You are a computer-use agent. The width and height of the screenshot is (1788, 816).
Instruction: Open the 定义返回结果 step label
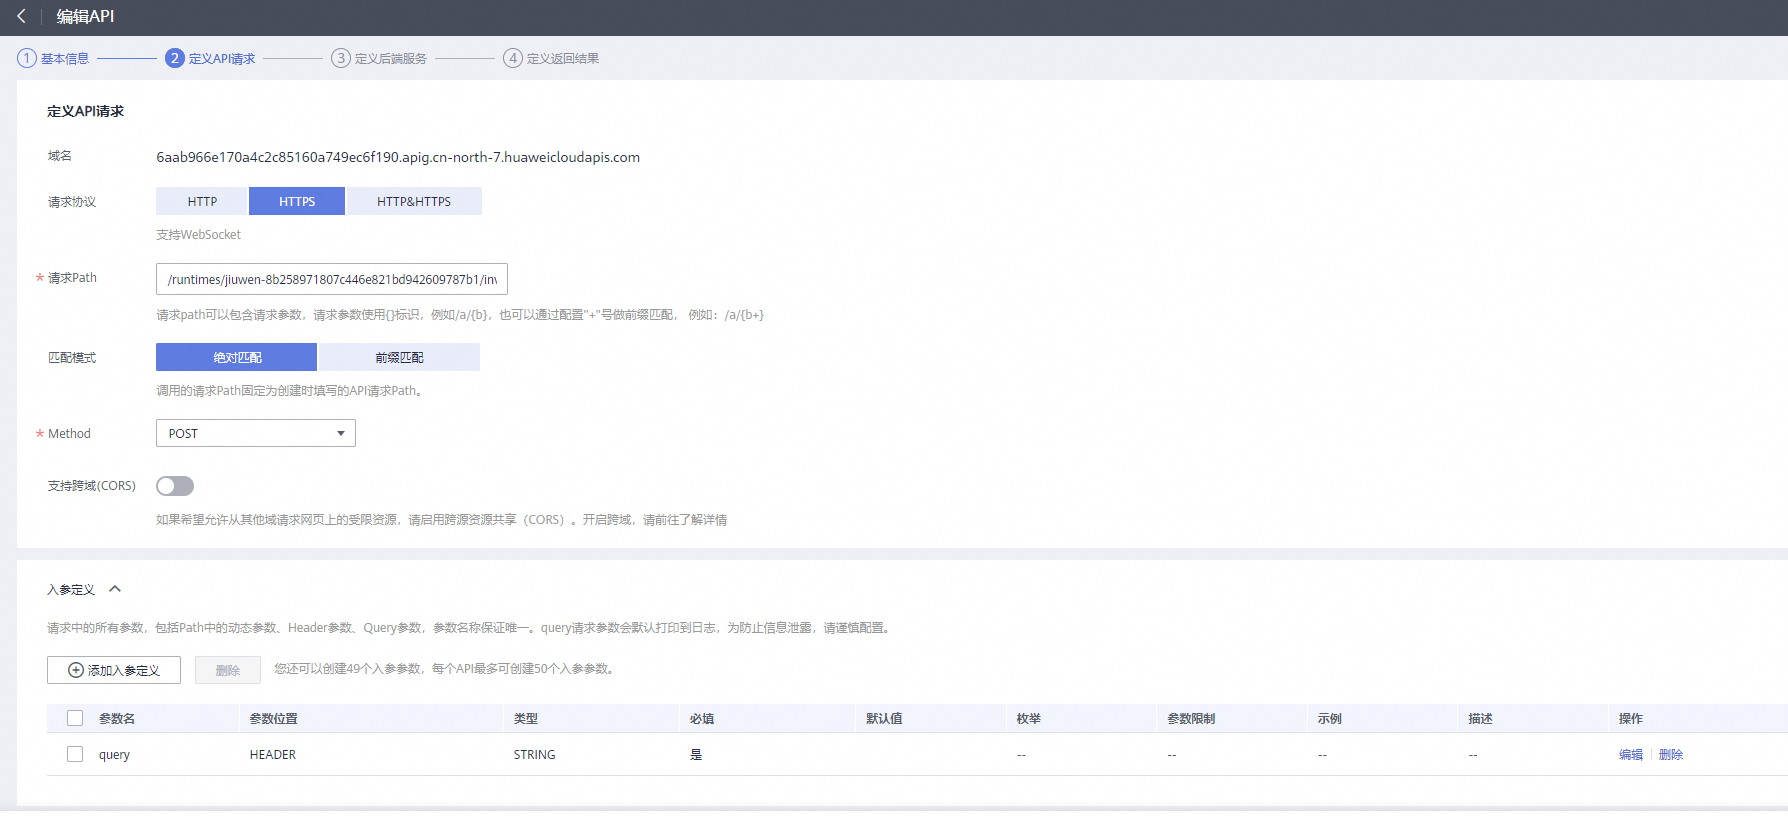563,59
